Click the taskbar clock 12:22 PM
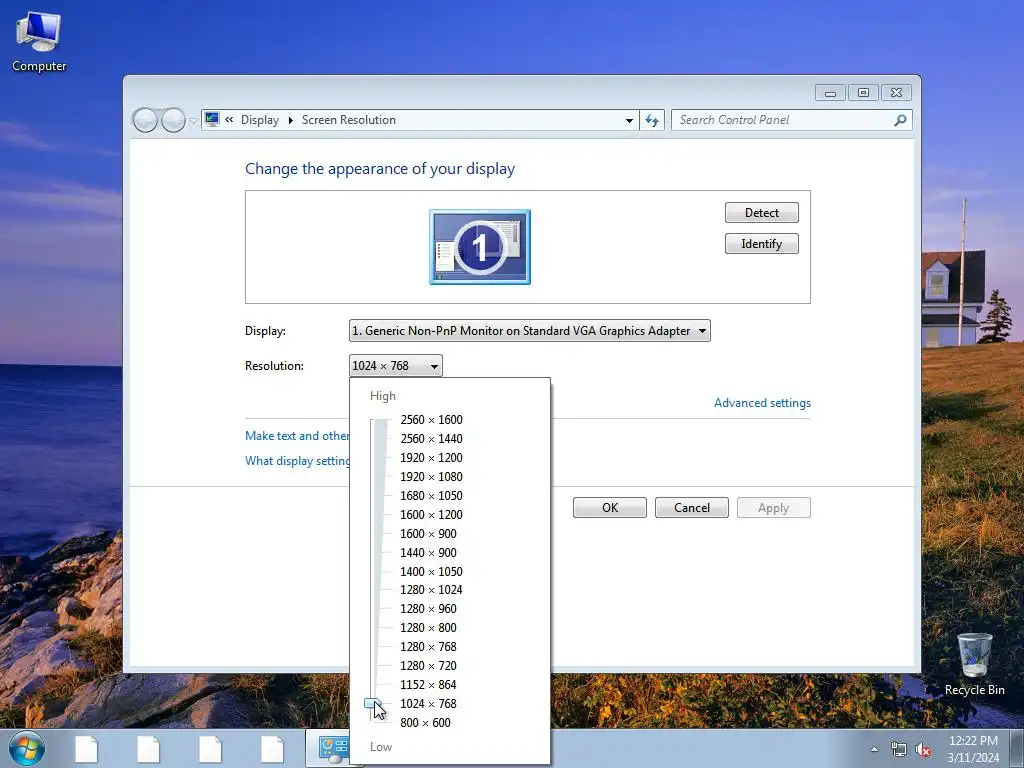Screen dimensions: 1024x768 (973, 749)
